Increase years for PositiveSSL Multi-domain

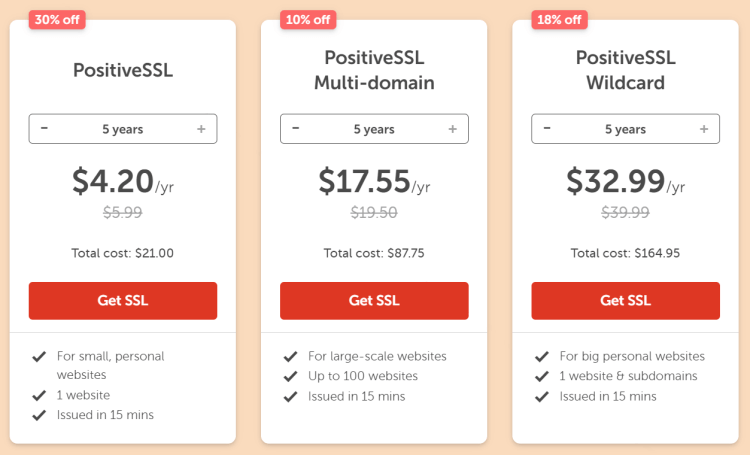452,129
